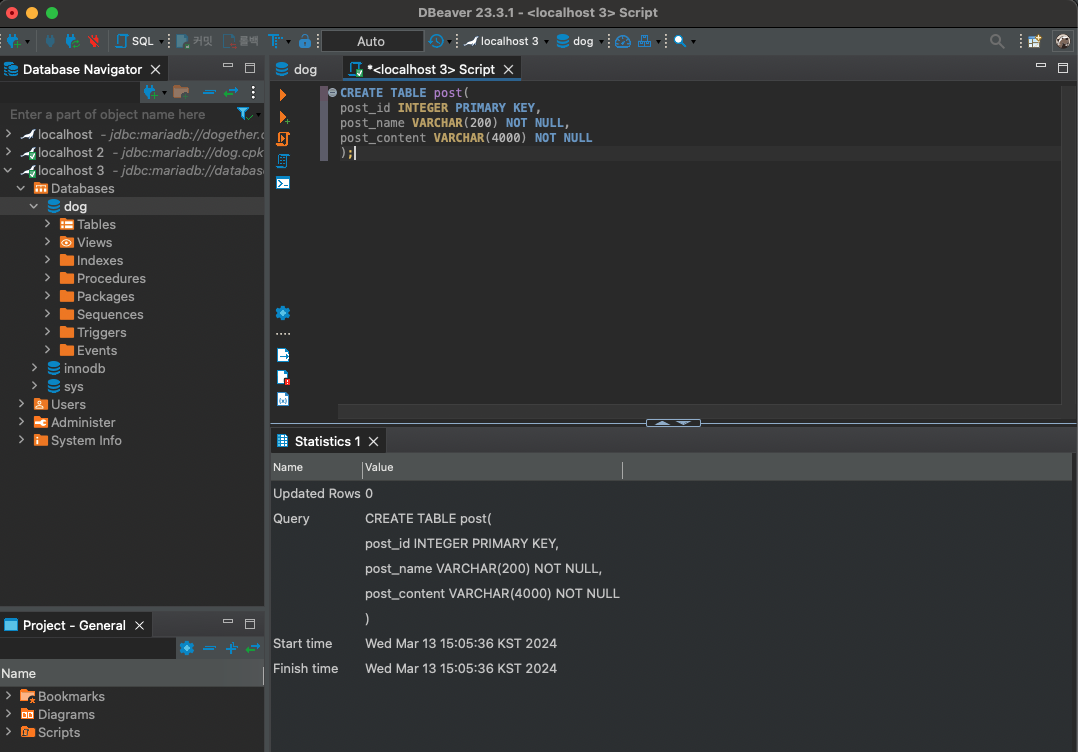Click the Transaction log history clock icon

pyautogui.click(x=436, y=41)
